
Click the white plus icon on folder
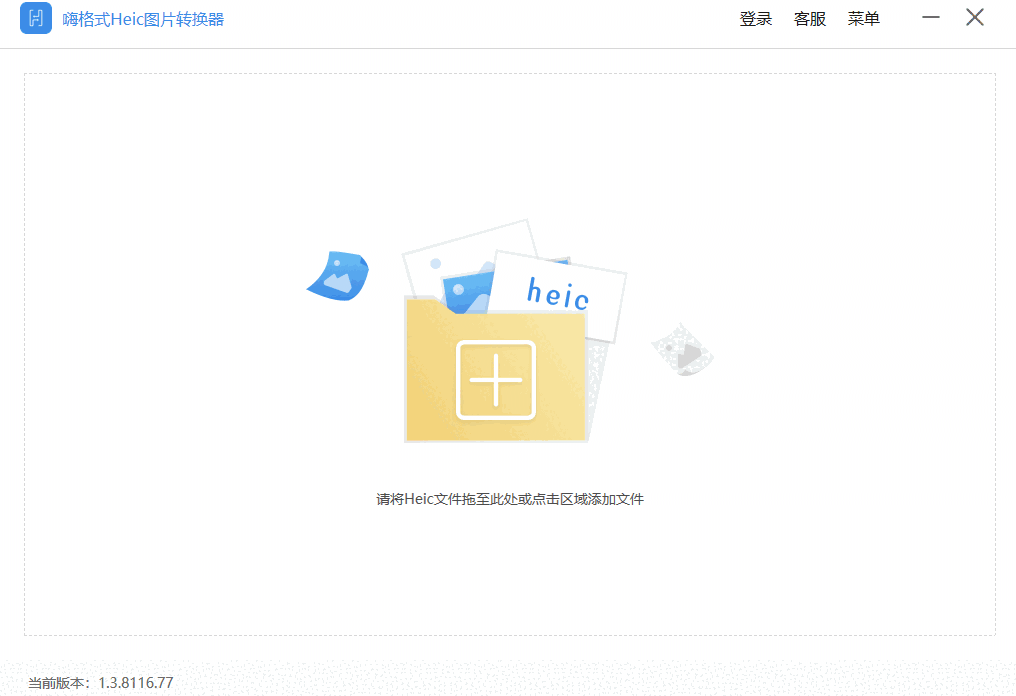point(496,380)
